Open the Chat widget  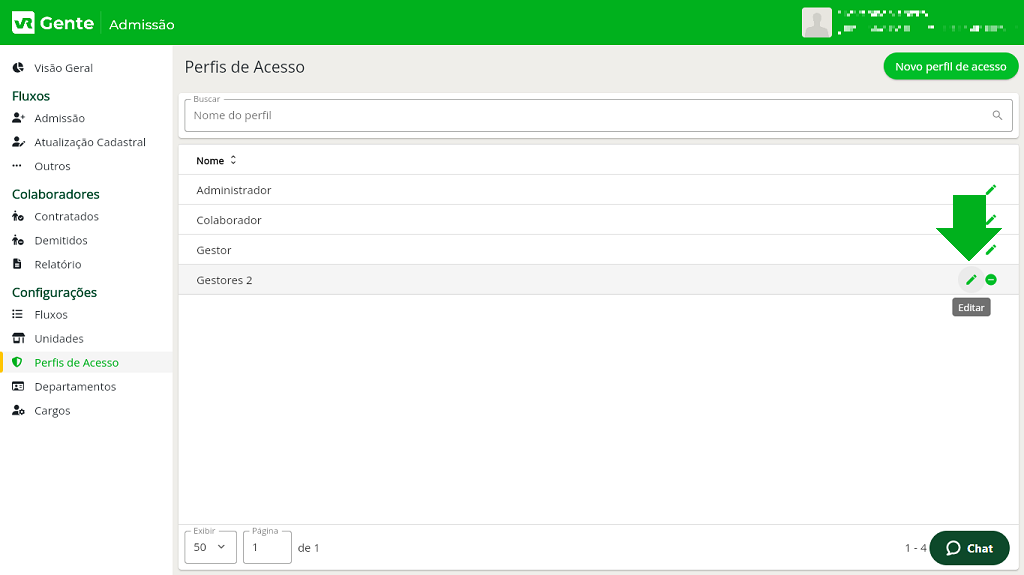coord(969,548)
